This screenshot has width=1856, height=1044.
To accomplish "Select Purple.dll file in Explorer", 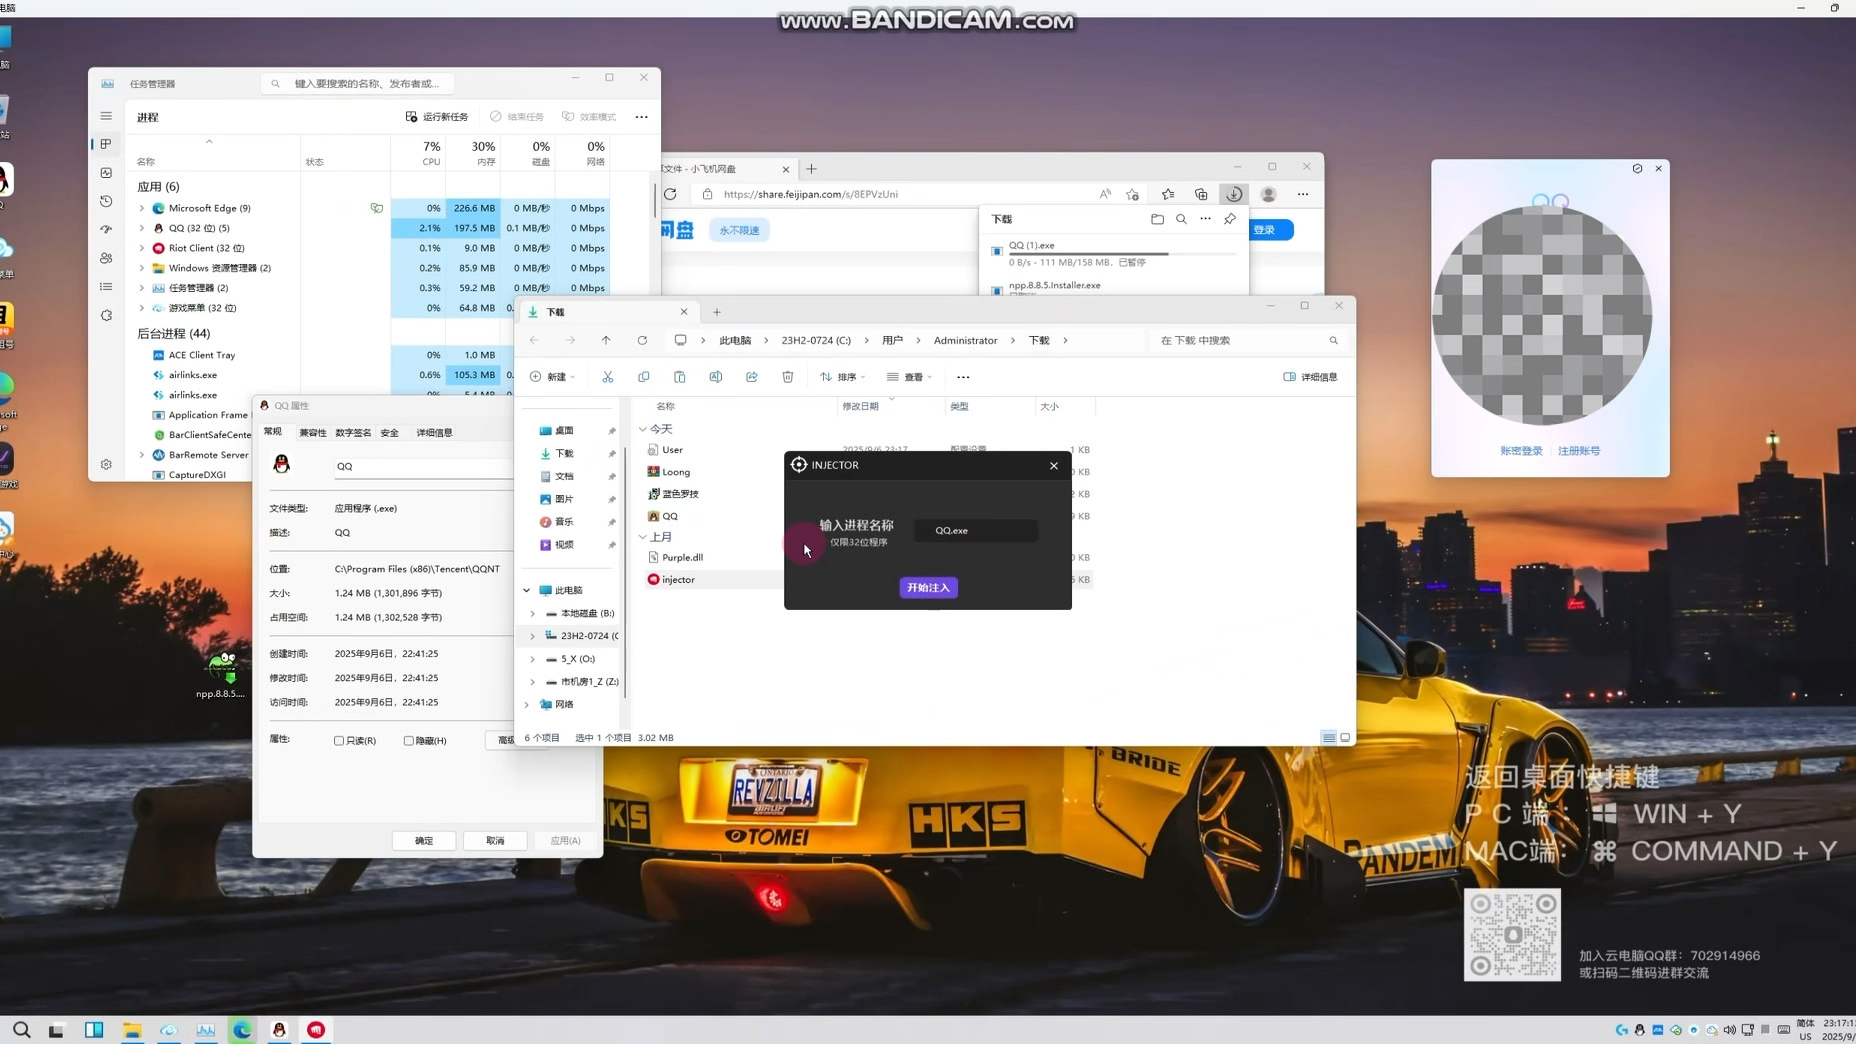I will coord(682,557).
